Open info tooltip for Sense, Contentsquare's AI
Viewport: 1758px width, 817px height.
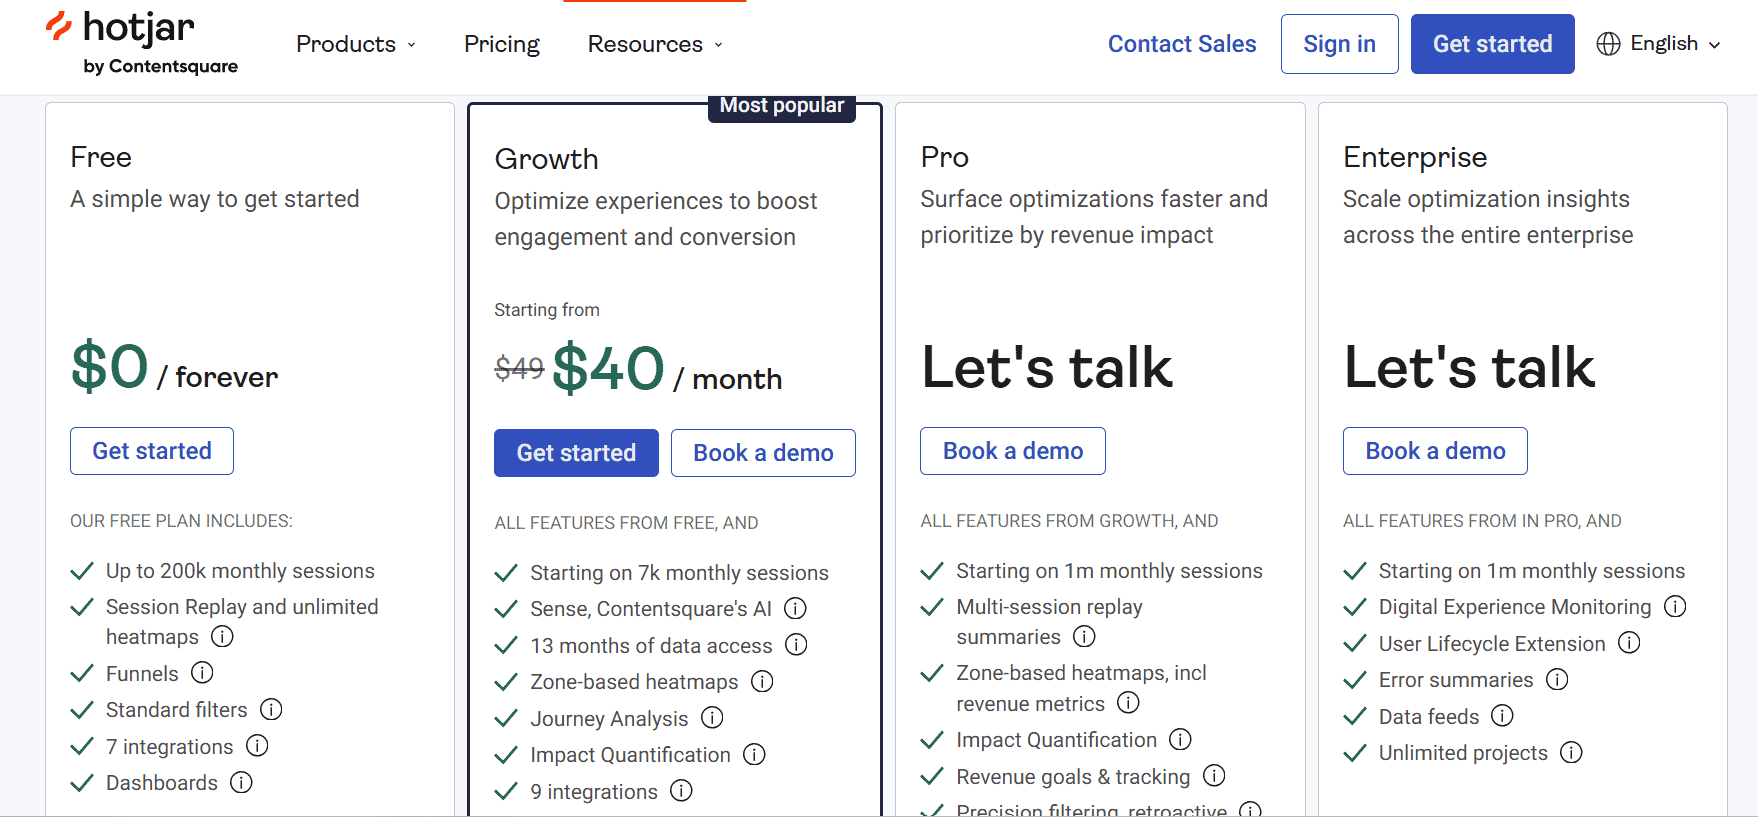point(796,608)
